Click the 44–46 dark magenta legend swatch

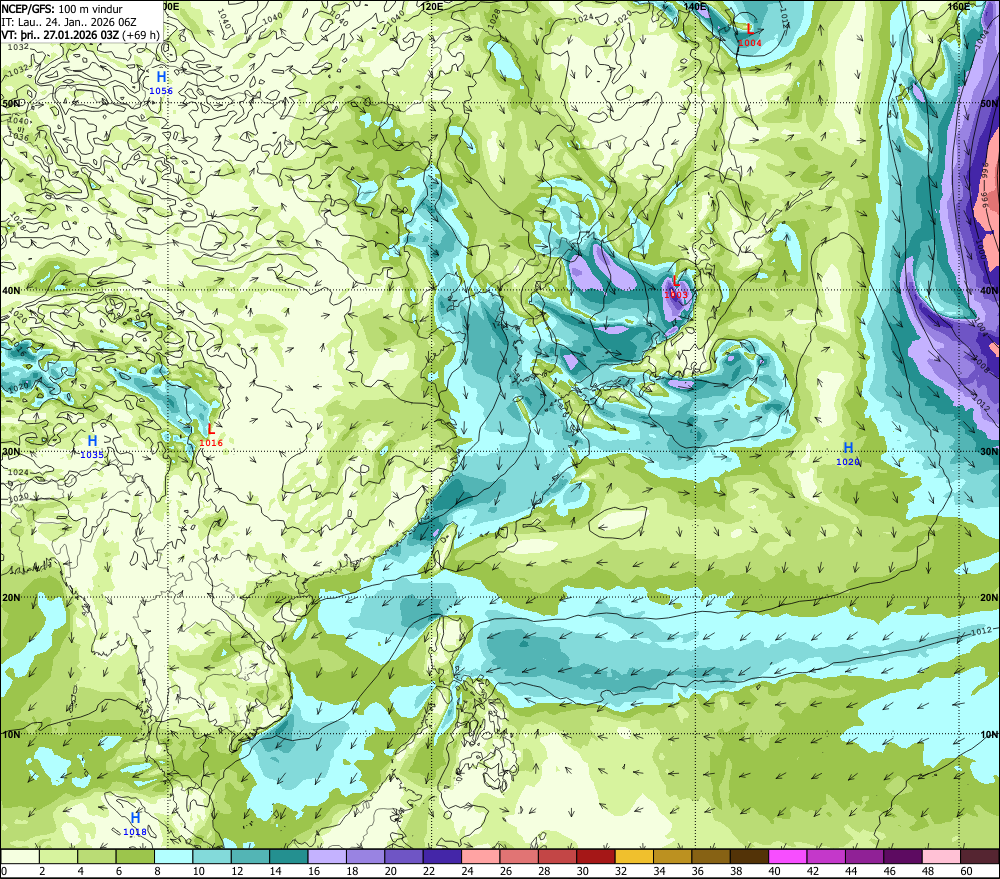[x=865, y=856]
